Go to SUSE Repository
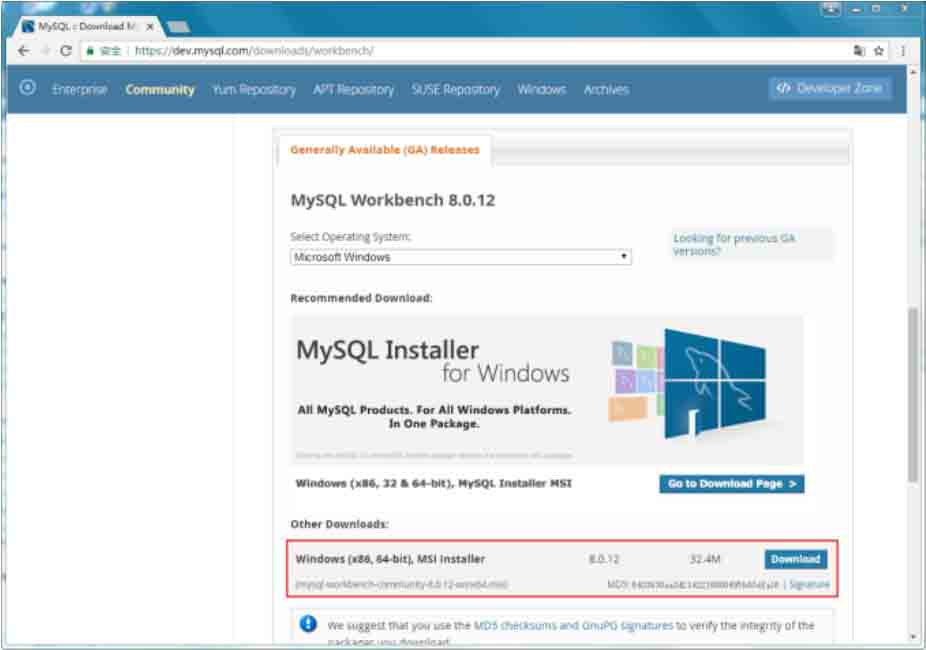This screenshot has width=926, height=650. pos(455,89)
